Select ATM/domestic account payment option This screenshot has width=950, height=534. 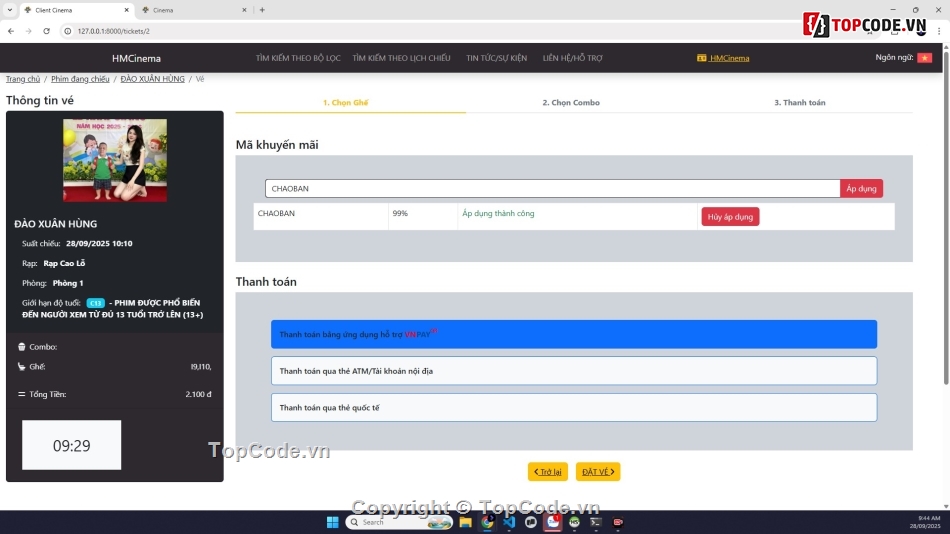pos(573,371)
